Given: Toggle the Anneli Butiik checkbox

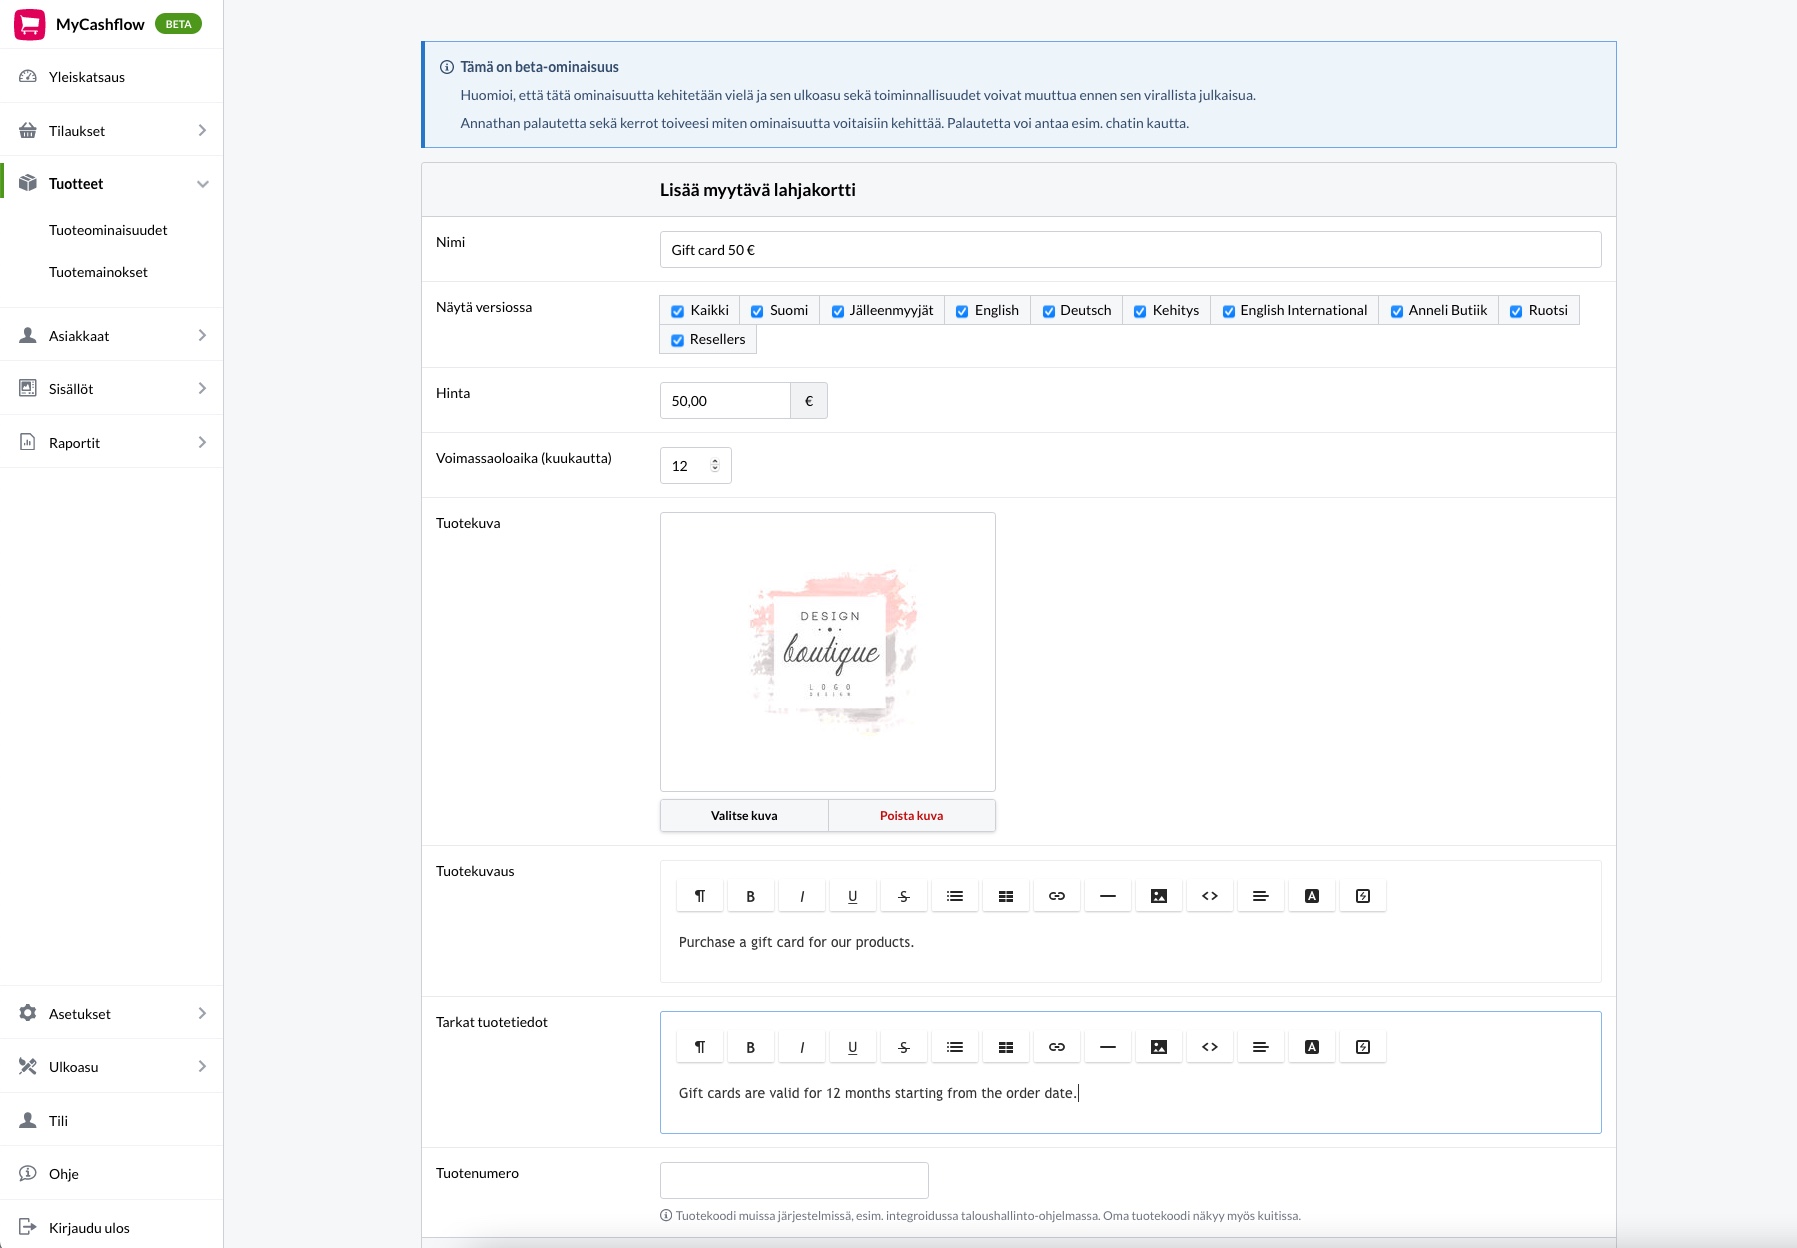Looking at the screenshot, I should [1397, 311].
